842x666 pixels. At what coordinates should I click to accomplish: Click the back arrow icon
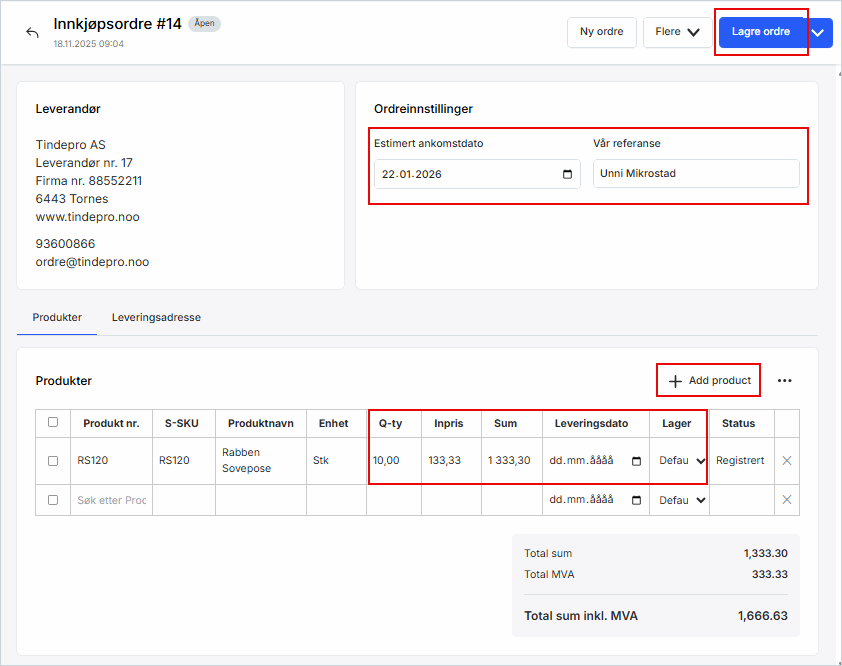click(x=32, y=32)
